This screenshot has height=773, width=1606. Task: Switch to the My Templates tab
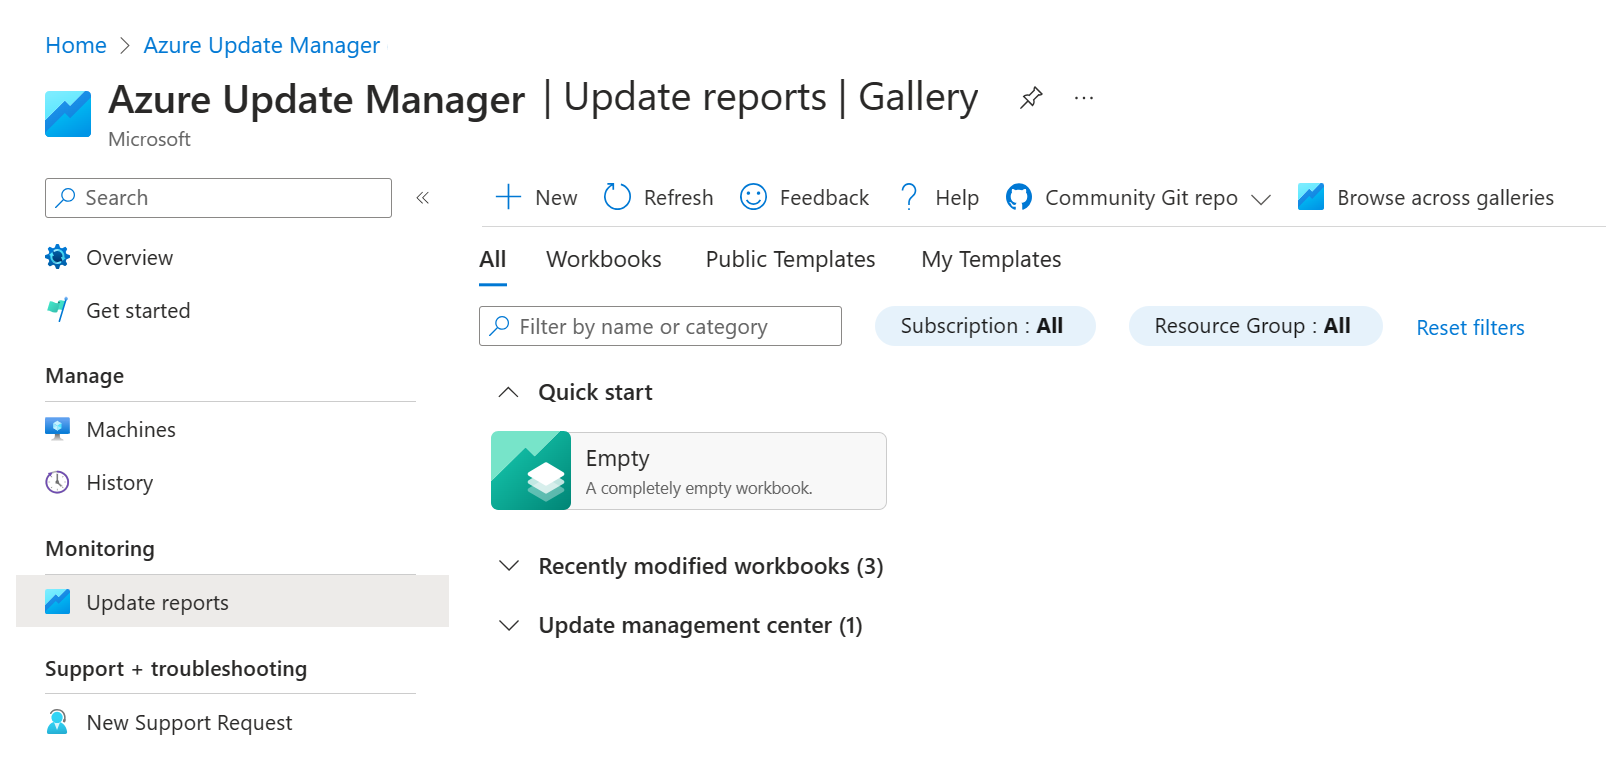(x=991, y=259)
